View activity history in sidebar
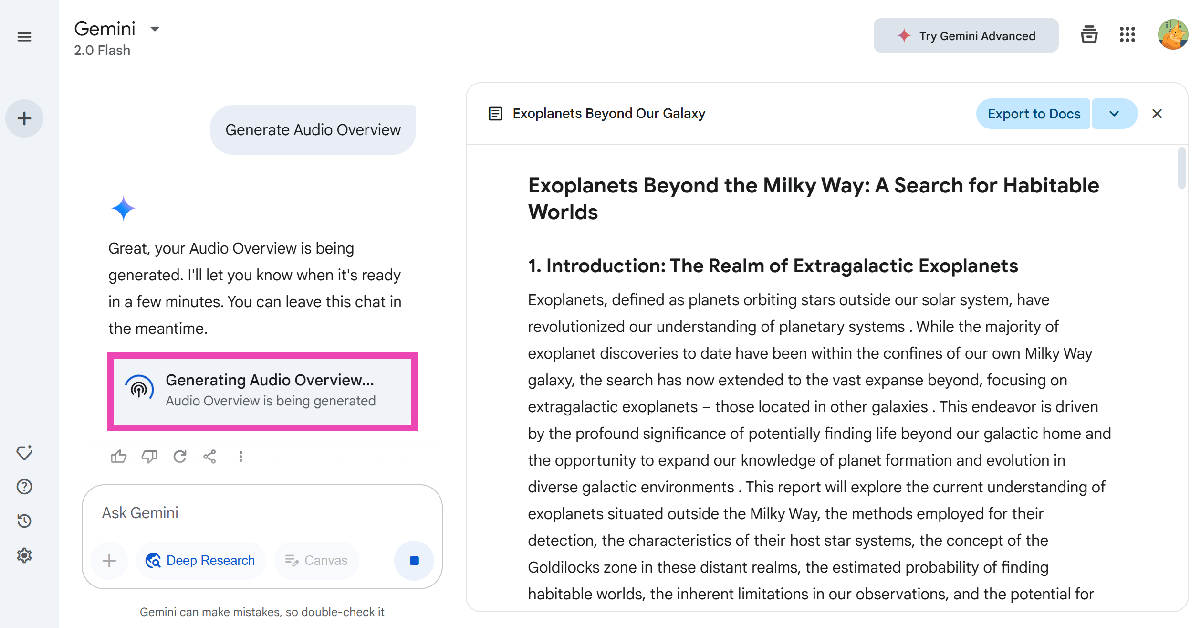 point(25,521)
